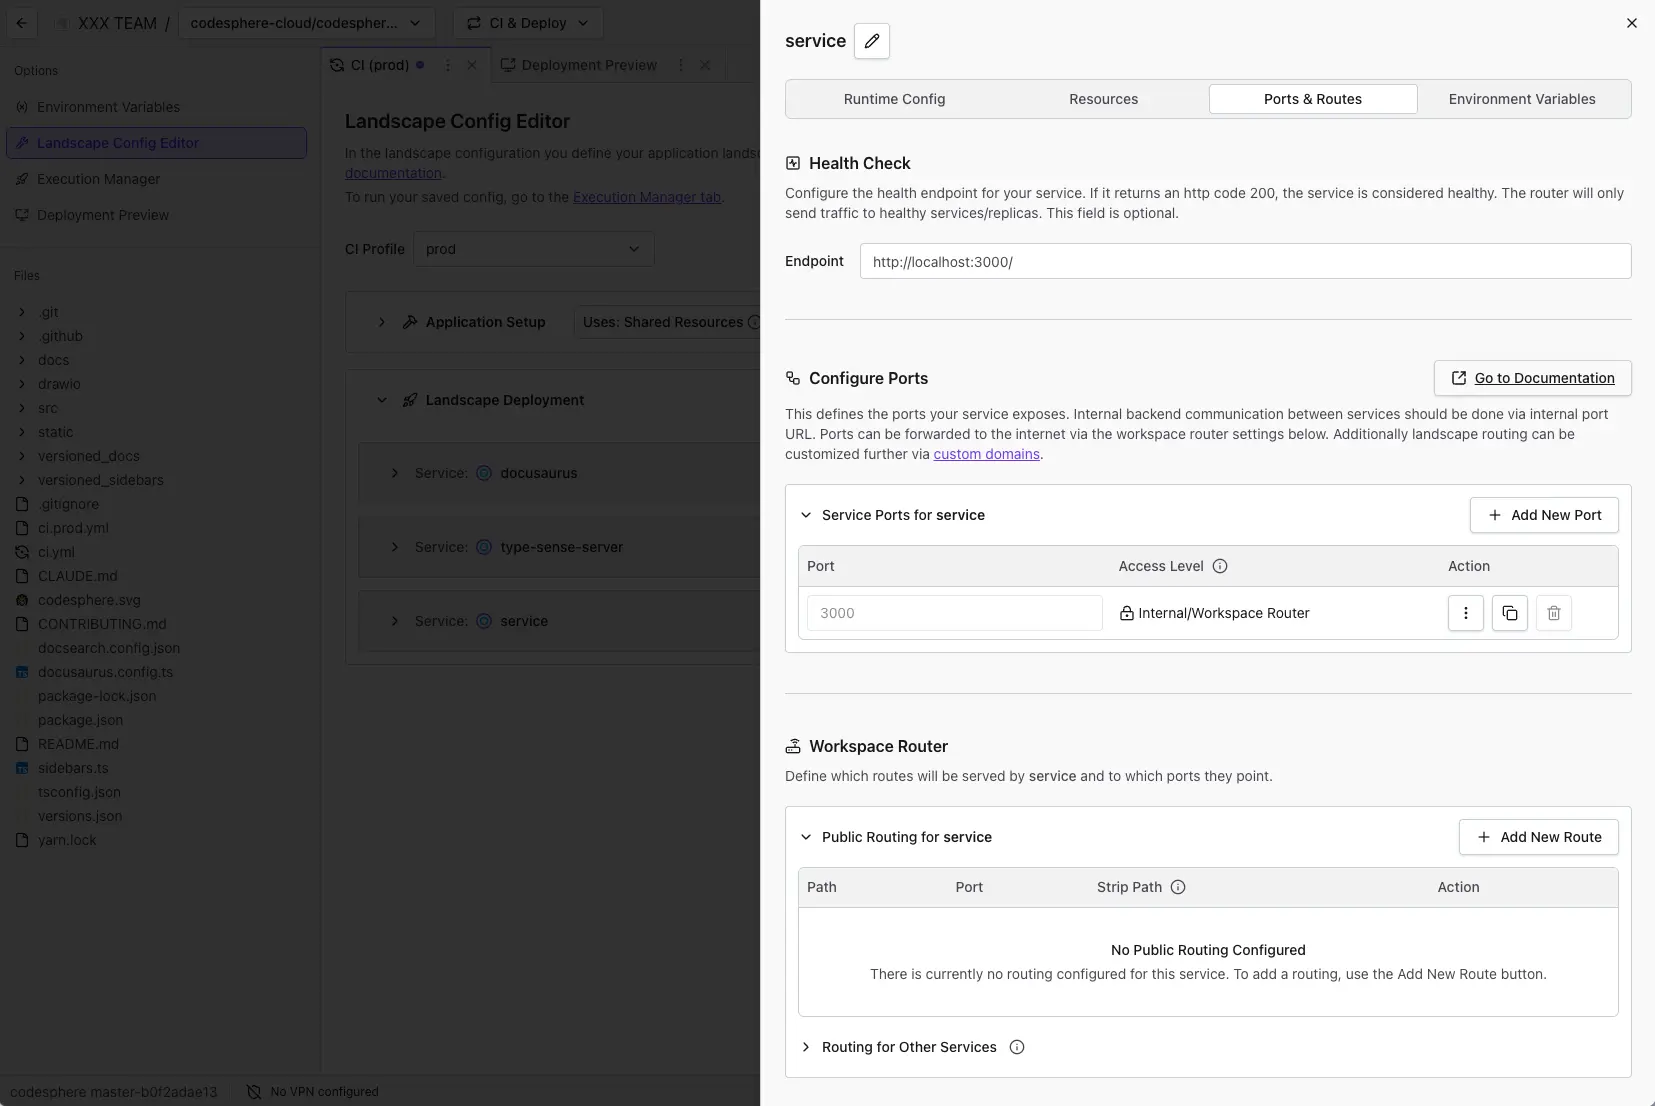Click the Strip Path info icon
Viewport: 1655px width, 1106px height.
click(x=1178, y=887)
